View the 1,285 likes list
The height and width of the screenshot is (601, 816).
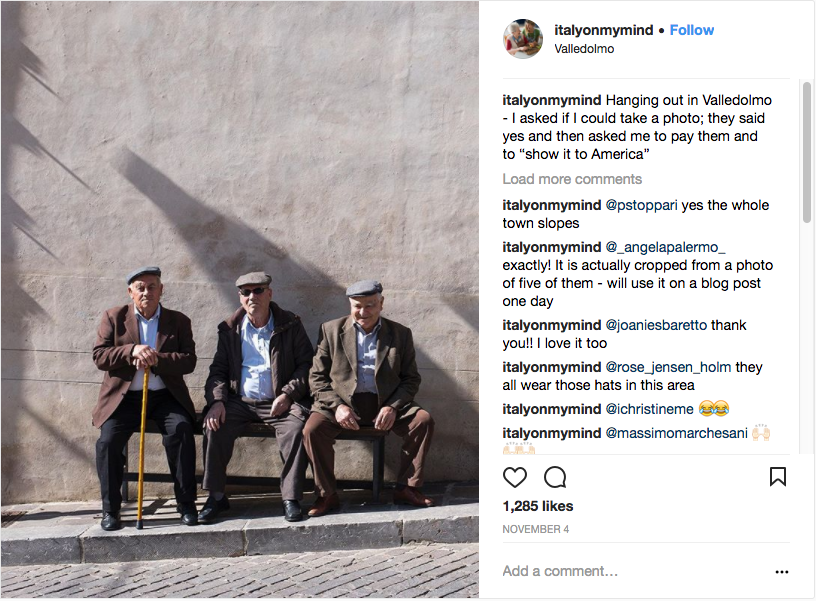[538, 506]
